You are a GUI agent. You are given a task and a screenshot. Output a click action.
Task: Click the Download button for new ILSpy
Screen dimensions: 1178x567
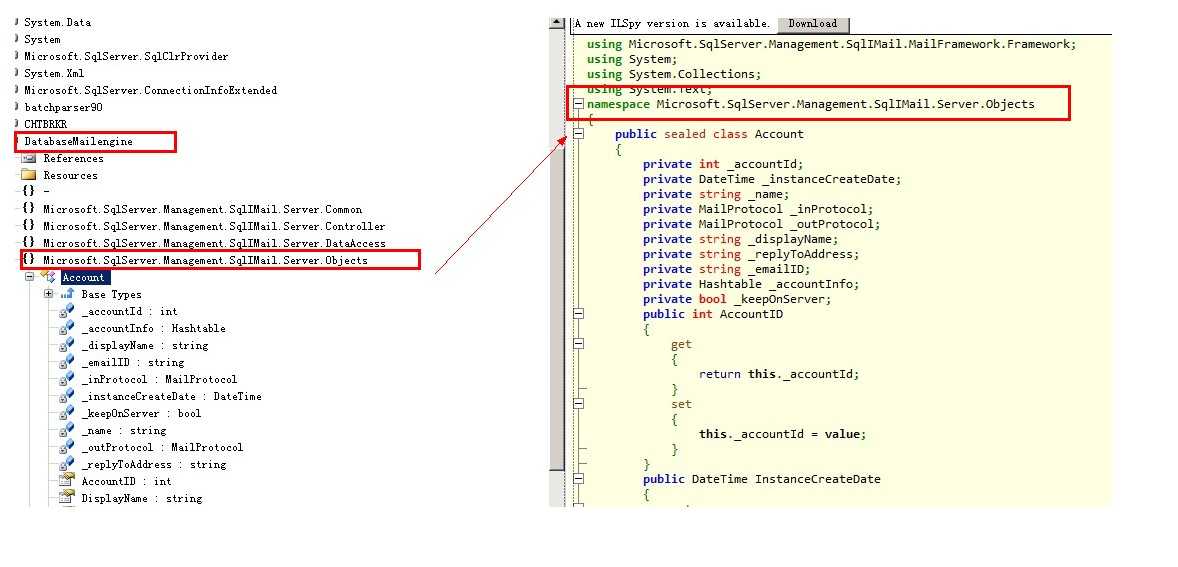click(813, 24)
